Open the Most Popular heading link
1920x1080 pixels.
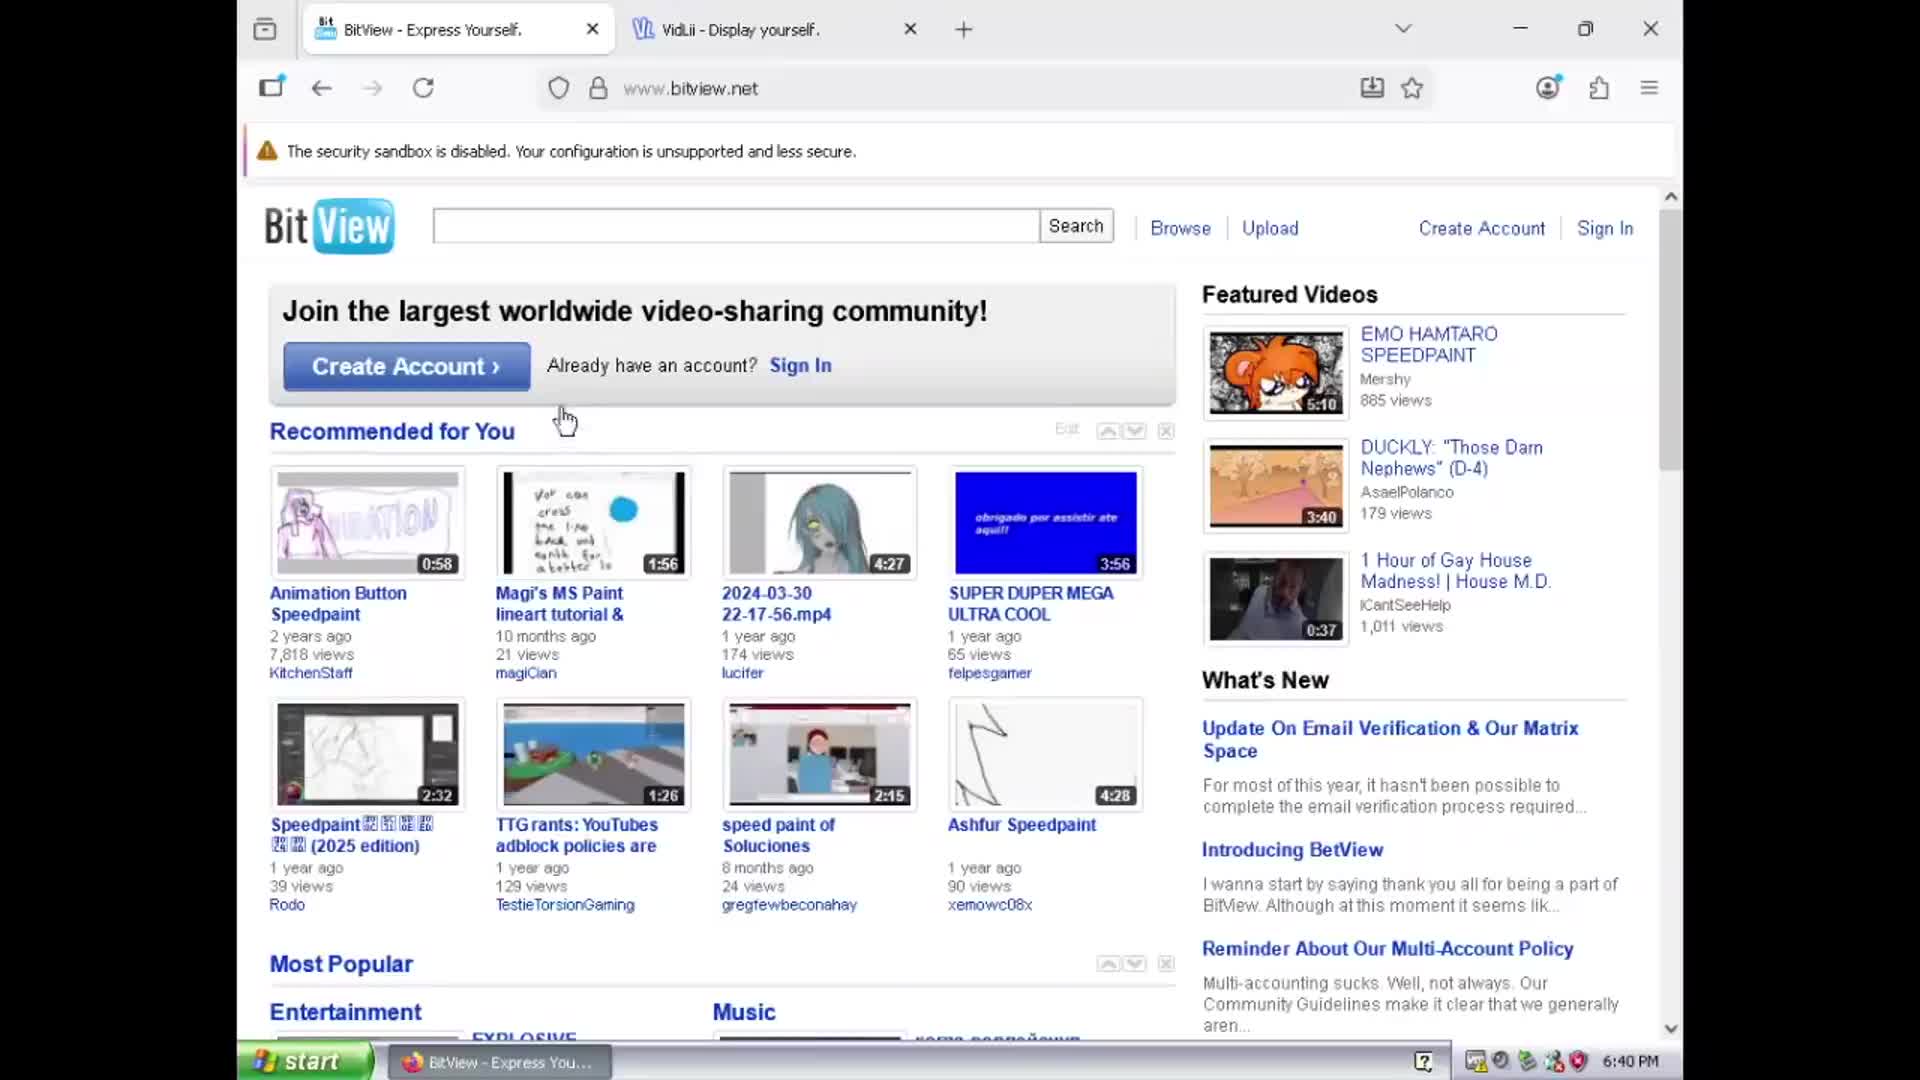(341, 964)
